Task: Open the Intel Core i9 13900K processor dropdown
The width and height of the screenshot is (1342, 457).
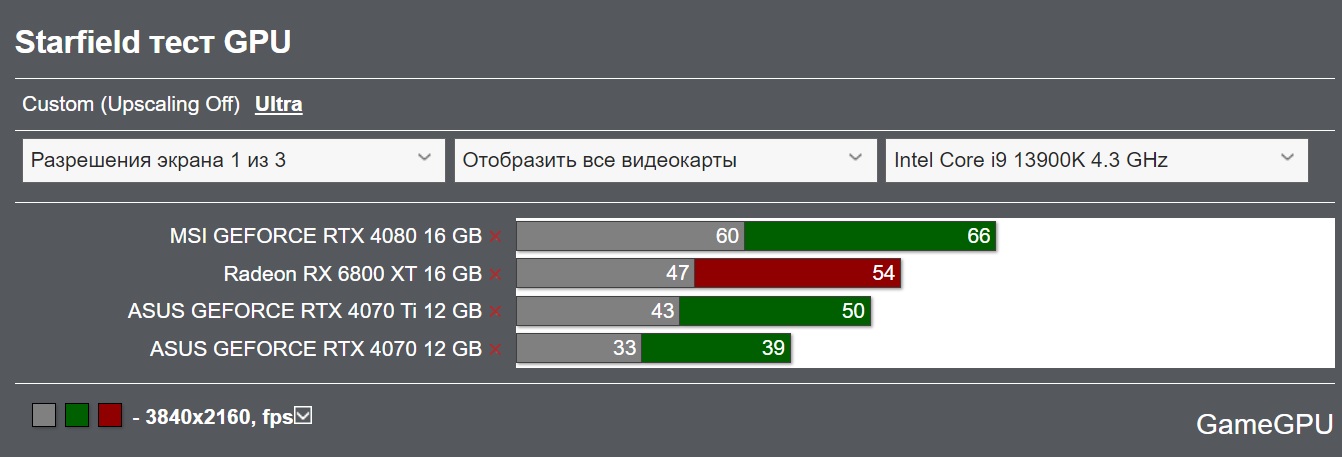Action: pyautogui.click(x=1096, y=160)
